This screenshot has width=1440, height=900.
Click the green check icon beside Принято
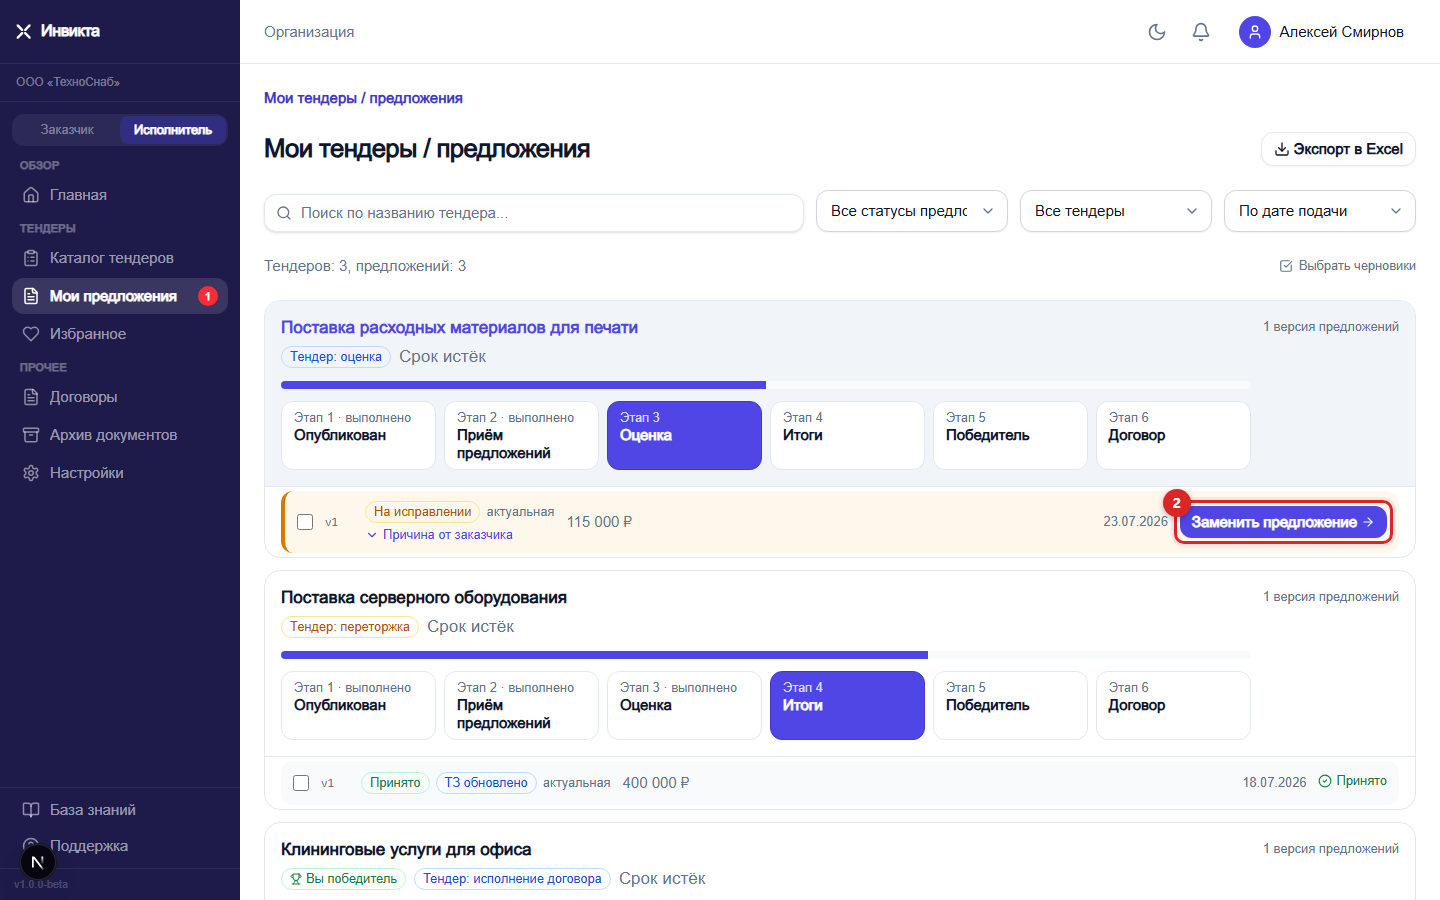click(1325, 781)
